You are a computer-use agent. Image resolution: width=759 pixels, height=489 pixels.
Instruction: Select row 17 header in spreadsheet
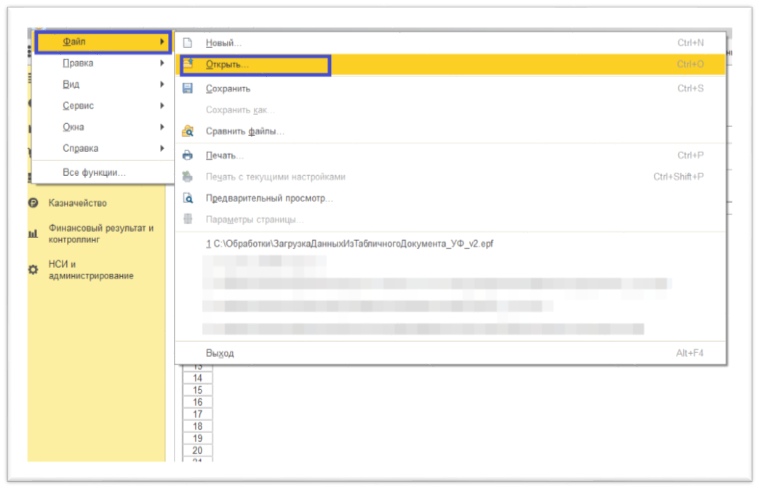[x=197, y=413]
